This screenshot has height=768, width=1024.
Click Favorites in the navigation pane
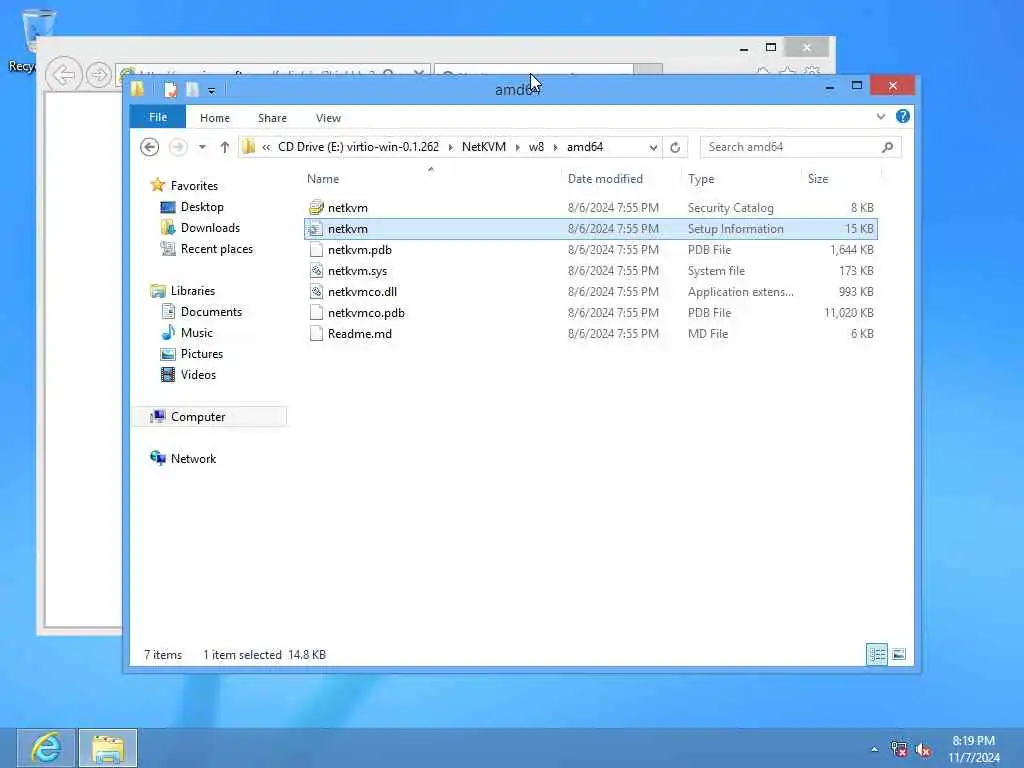click(194, 185)
